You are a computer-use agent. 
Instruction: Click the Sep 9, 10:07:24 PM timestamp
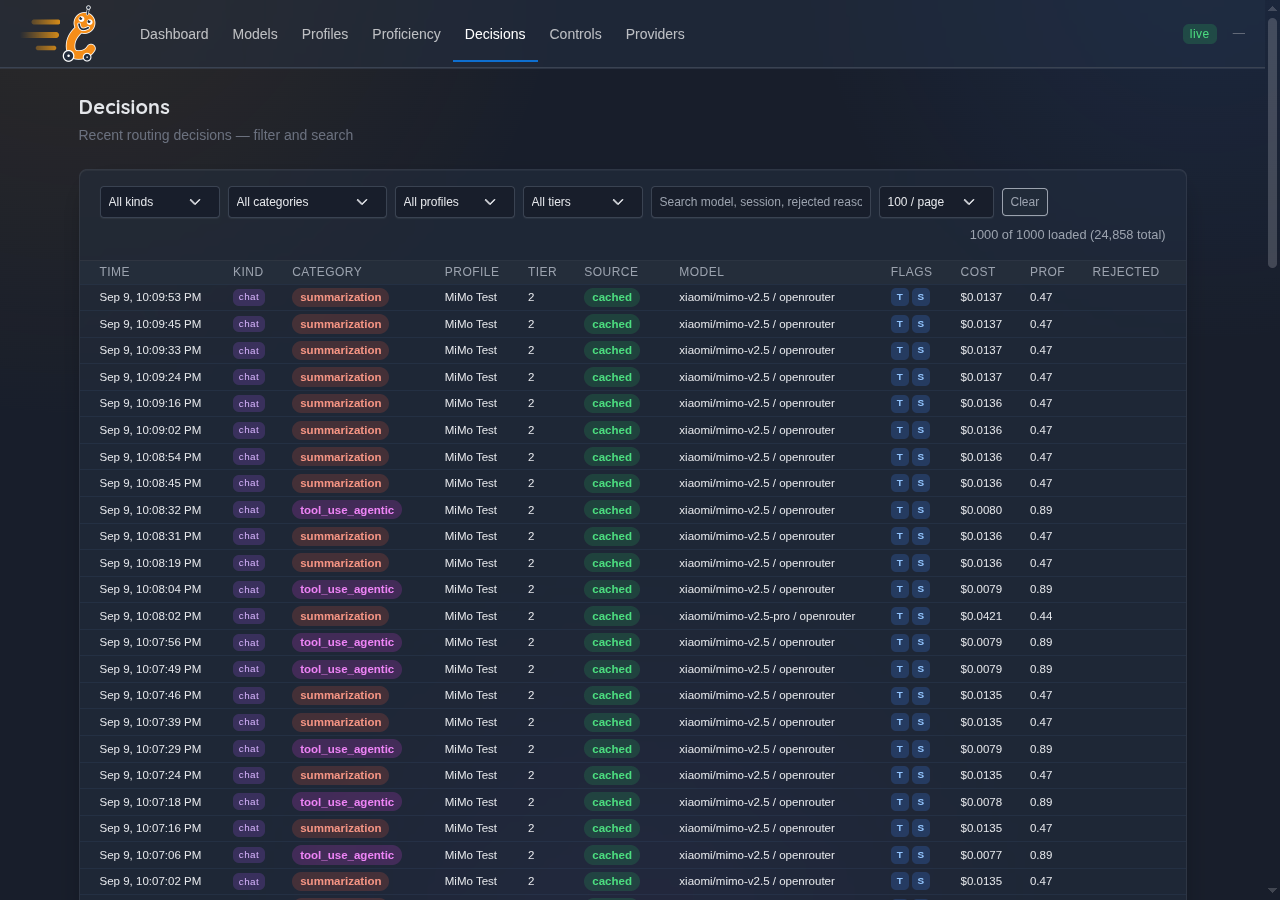[150, 775]
